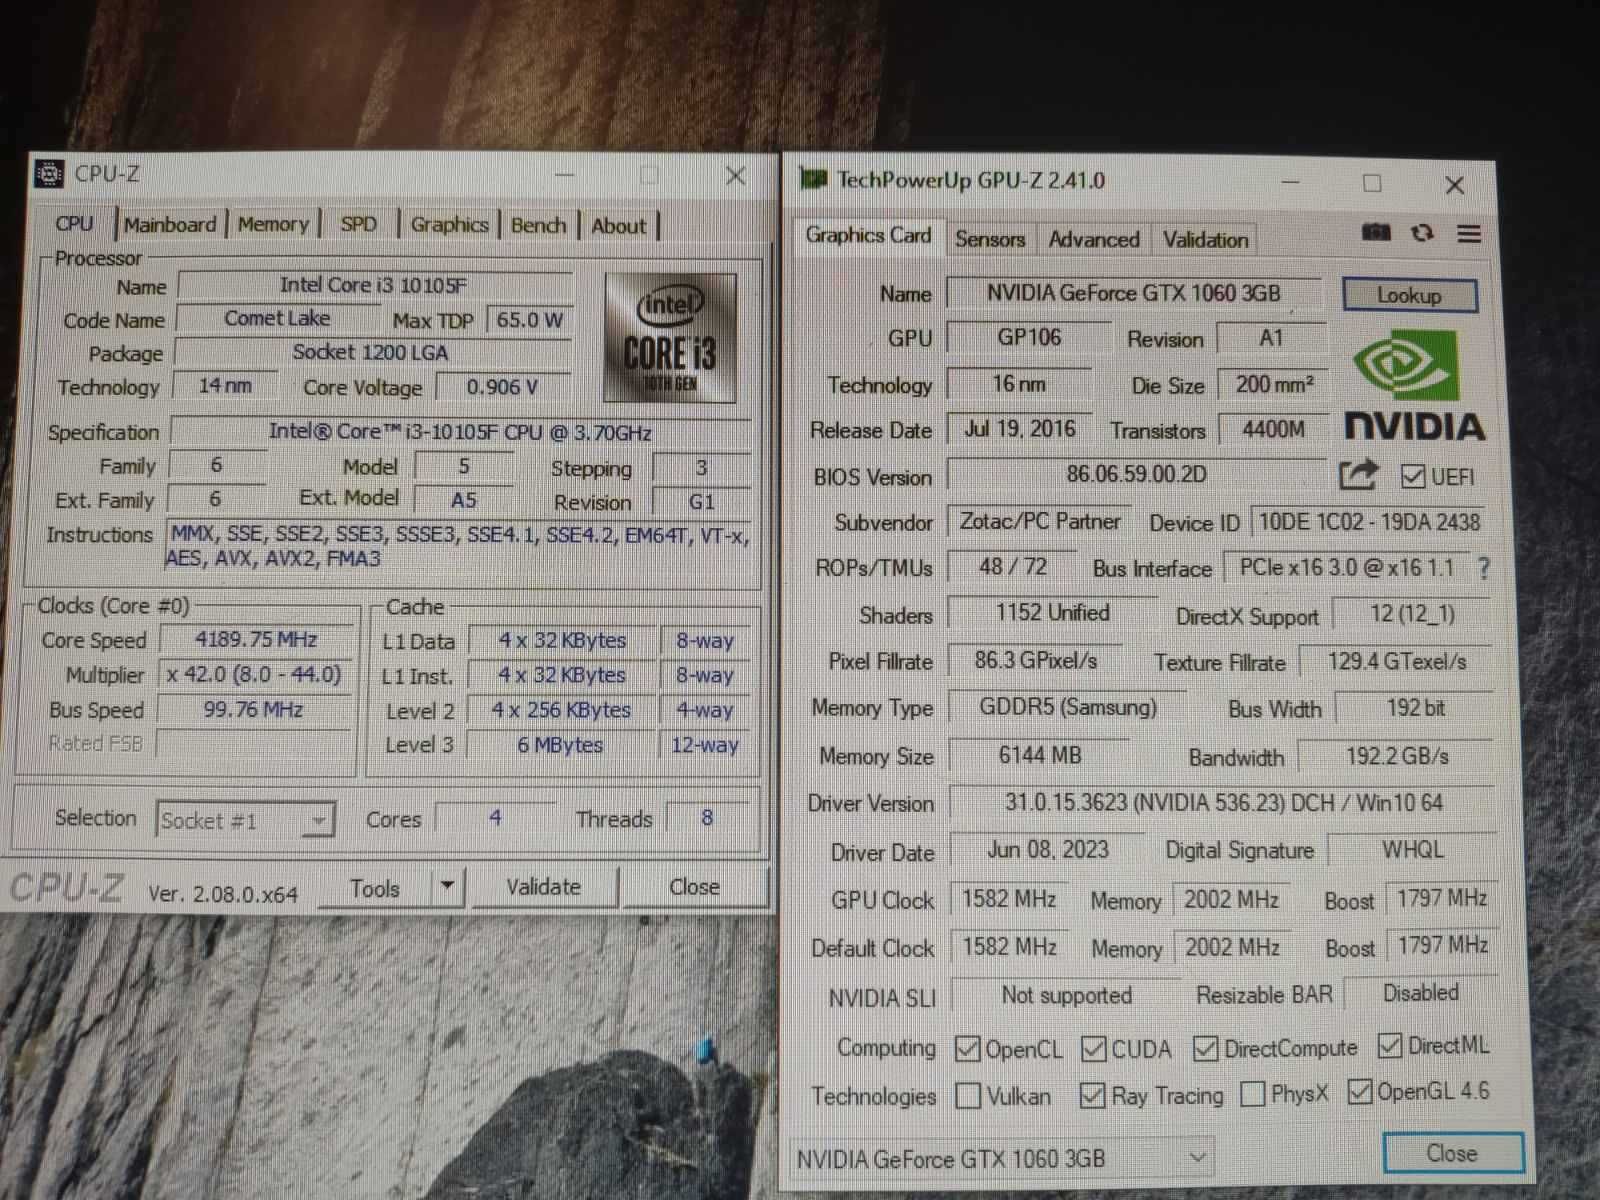Click the Resizable BAR value Disabled
This screenshot has height=1200, width=1600.
coord(1420,993)
